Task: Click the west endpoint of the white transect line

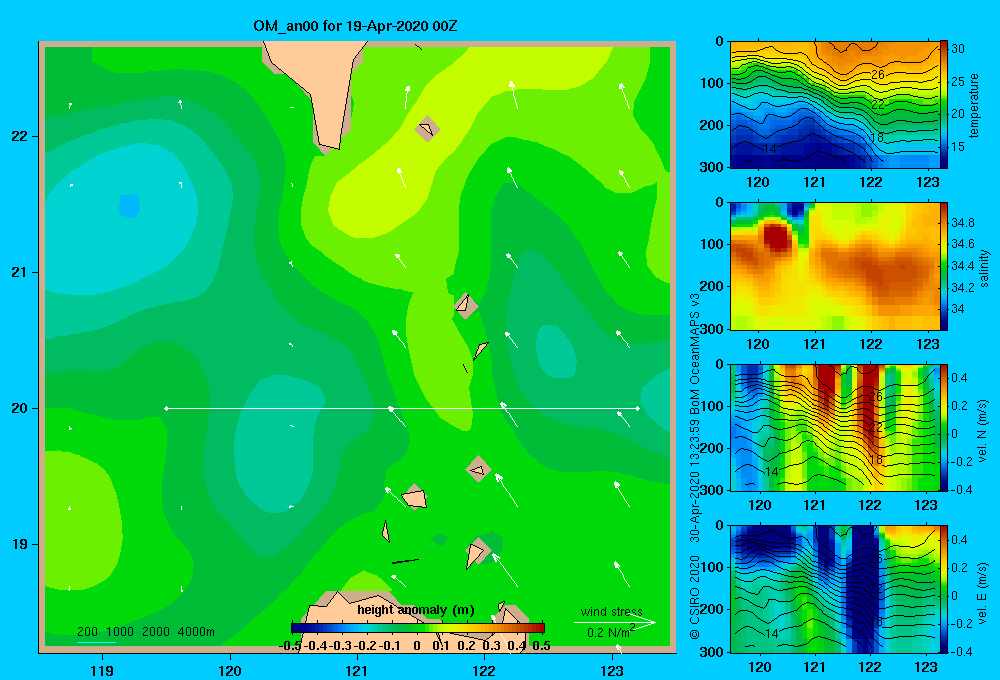Action: (166, 408)
